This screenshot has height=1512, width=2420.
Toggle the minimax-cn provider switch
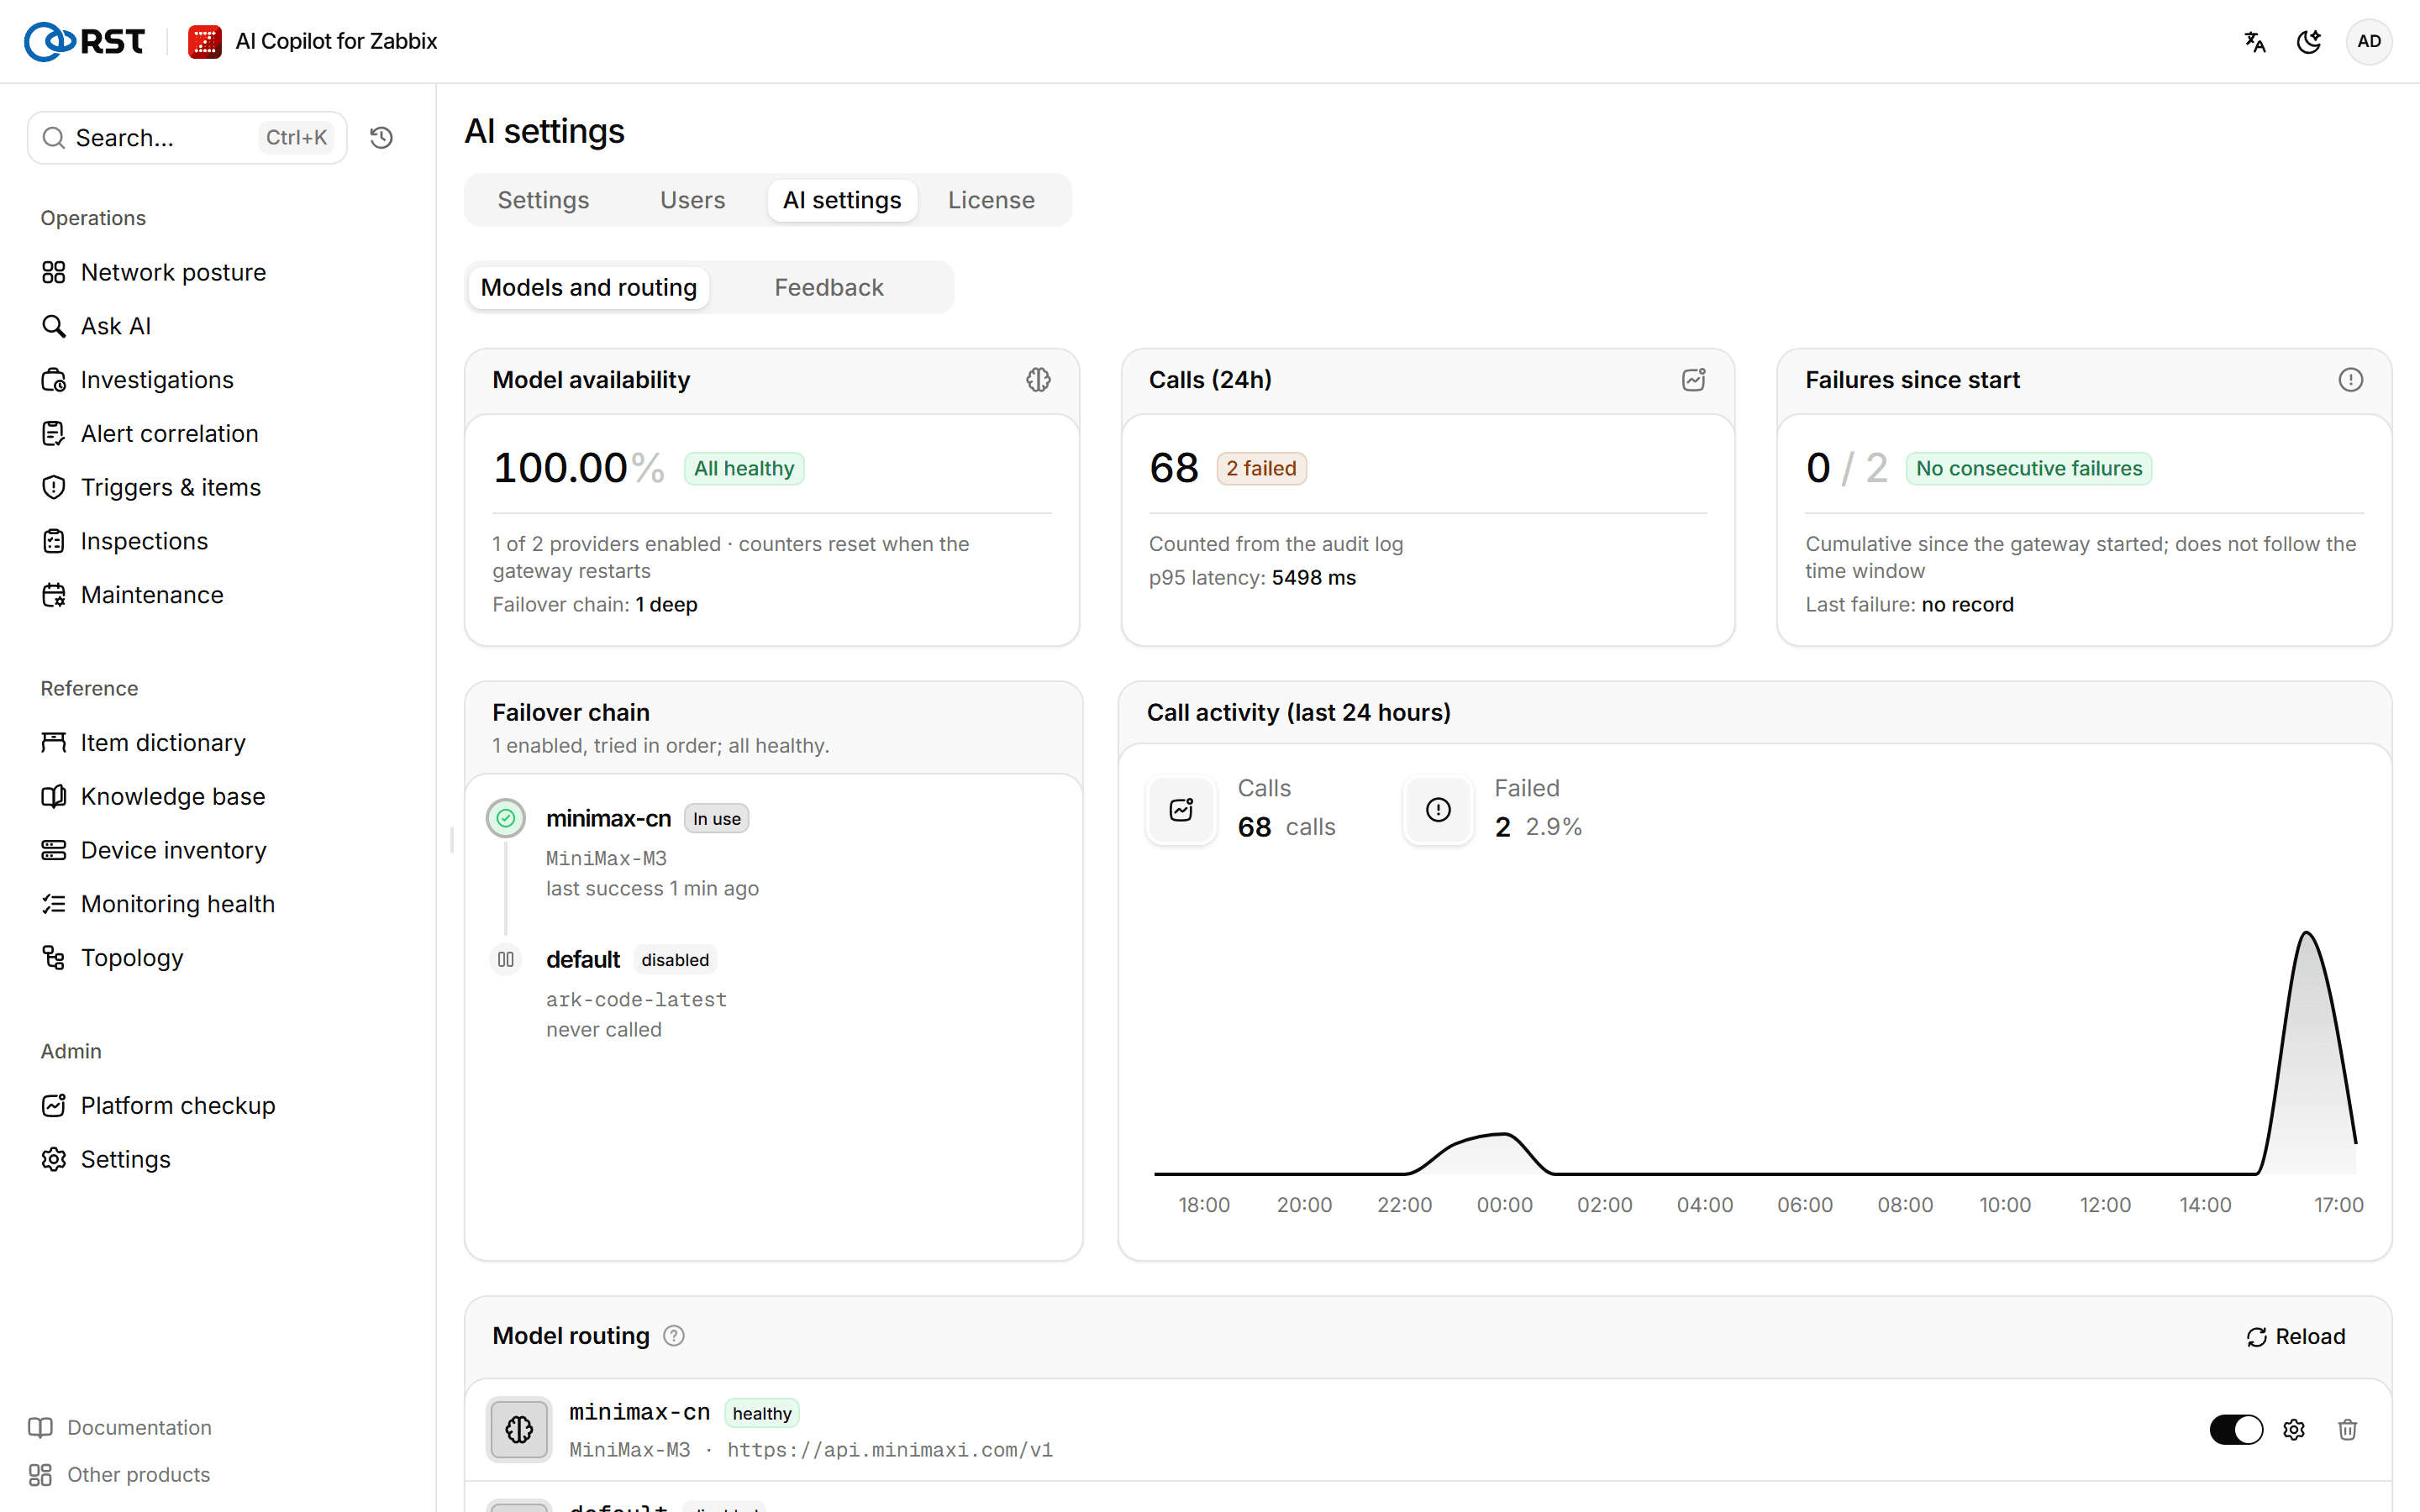(x=2236, y=1430)
